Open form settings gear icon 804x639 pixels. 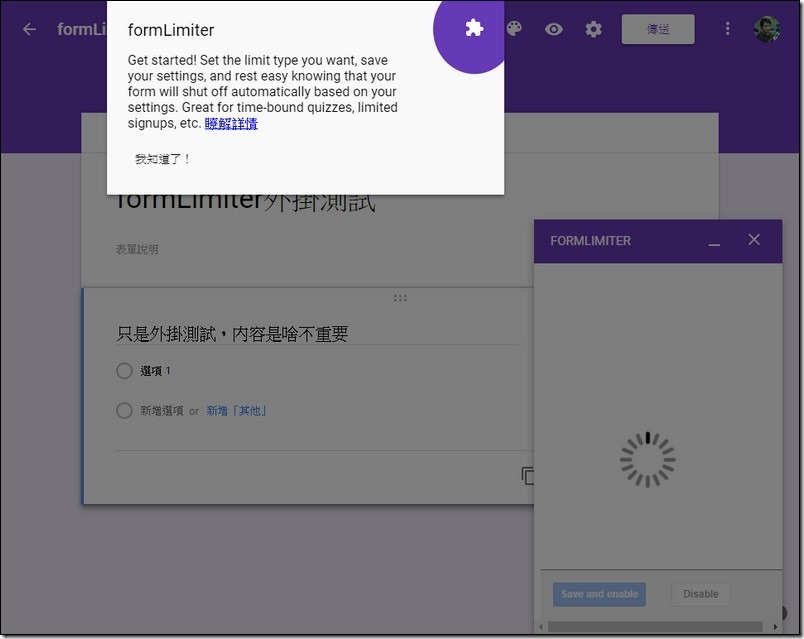click(594, 29)
